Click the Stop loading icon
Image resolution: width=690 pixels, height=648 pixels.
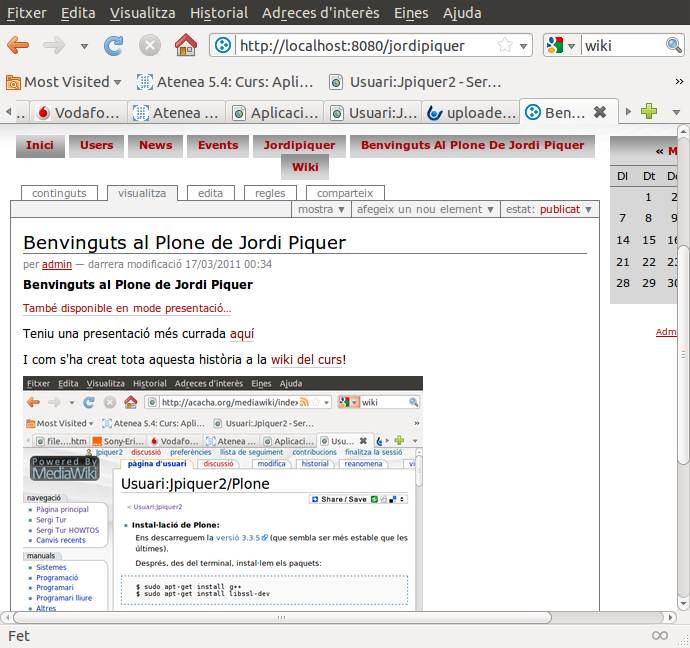[x=149, y=45]
